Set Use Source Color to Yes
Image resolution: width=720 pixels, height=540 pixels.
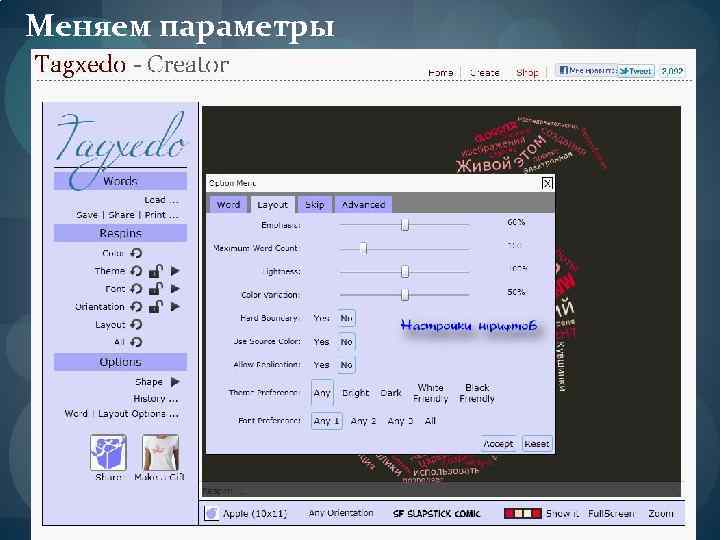pos(321,342)
